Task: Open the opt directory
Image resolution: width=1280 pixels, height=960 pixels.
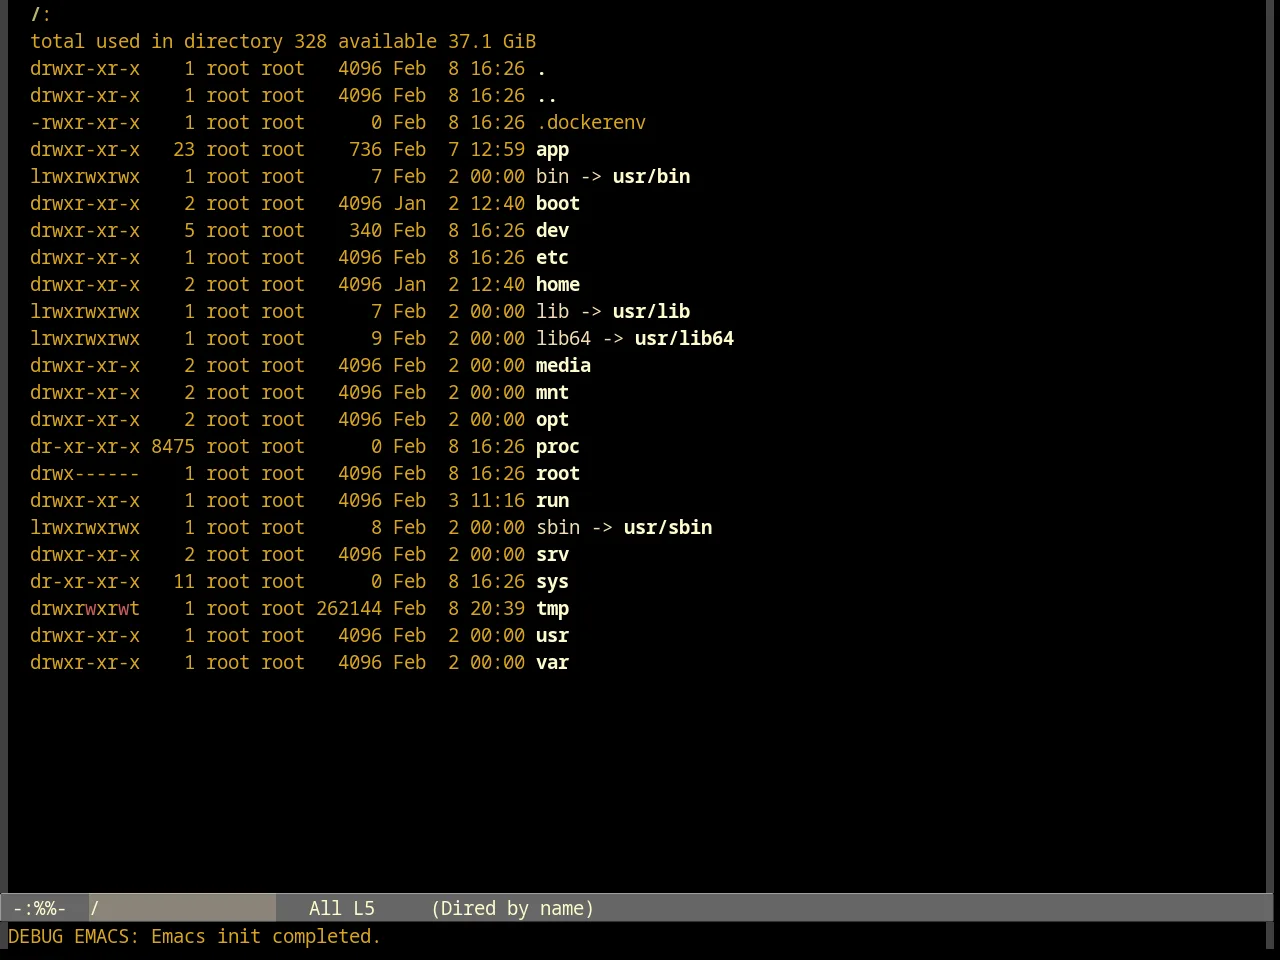Action: pos(552,420)
